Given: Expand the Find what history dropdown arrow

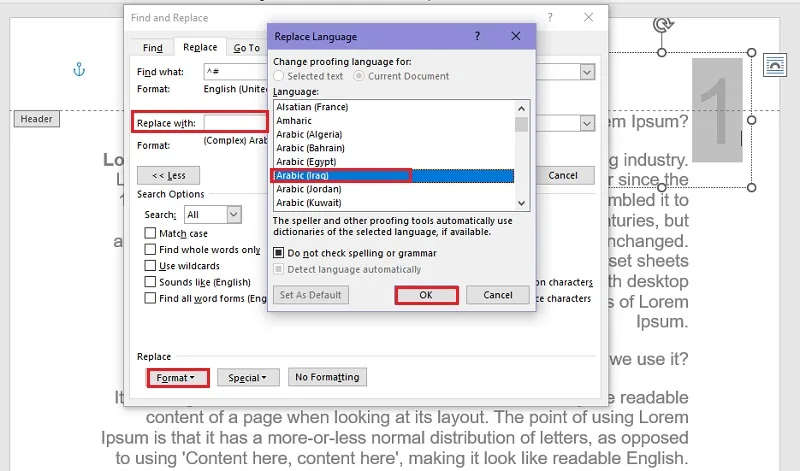Looking at the screenshot, I should tap(587, 72).
